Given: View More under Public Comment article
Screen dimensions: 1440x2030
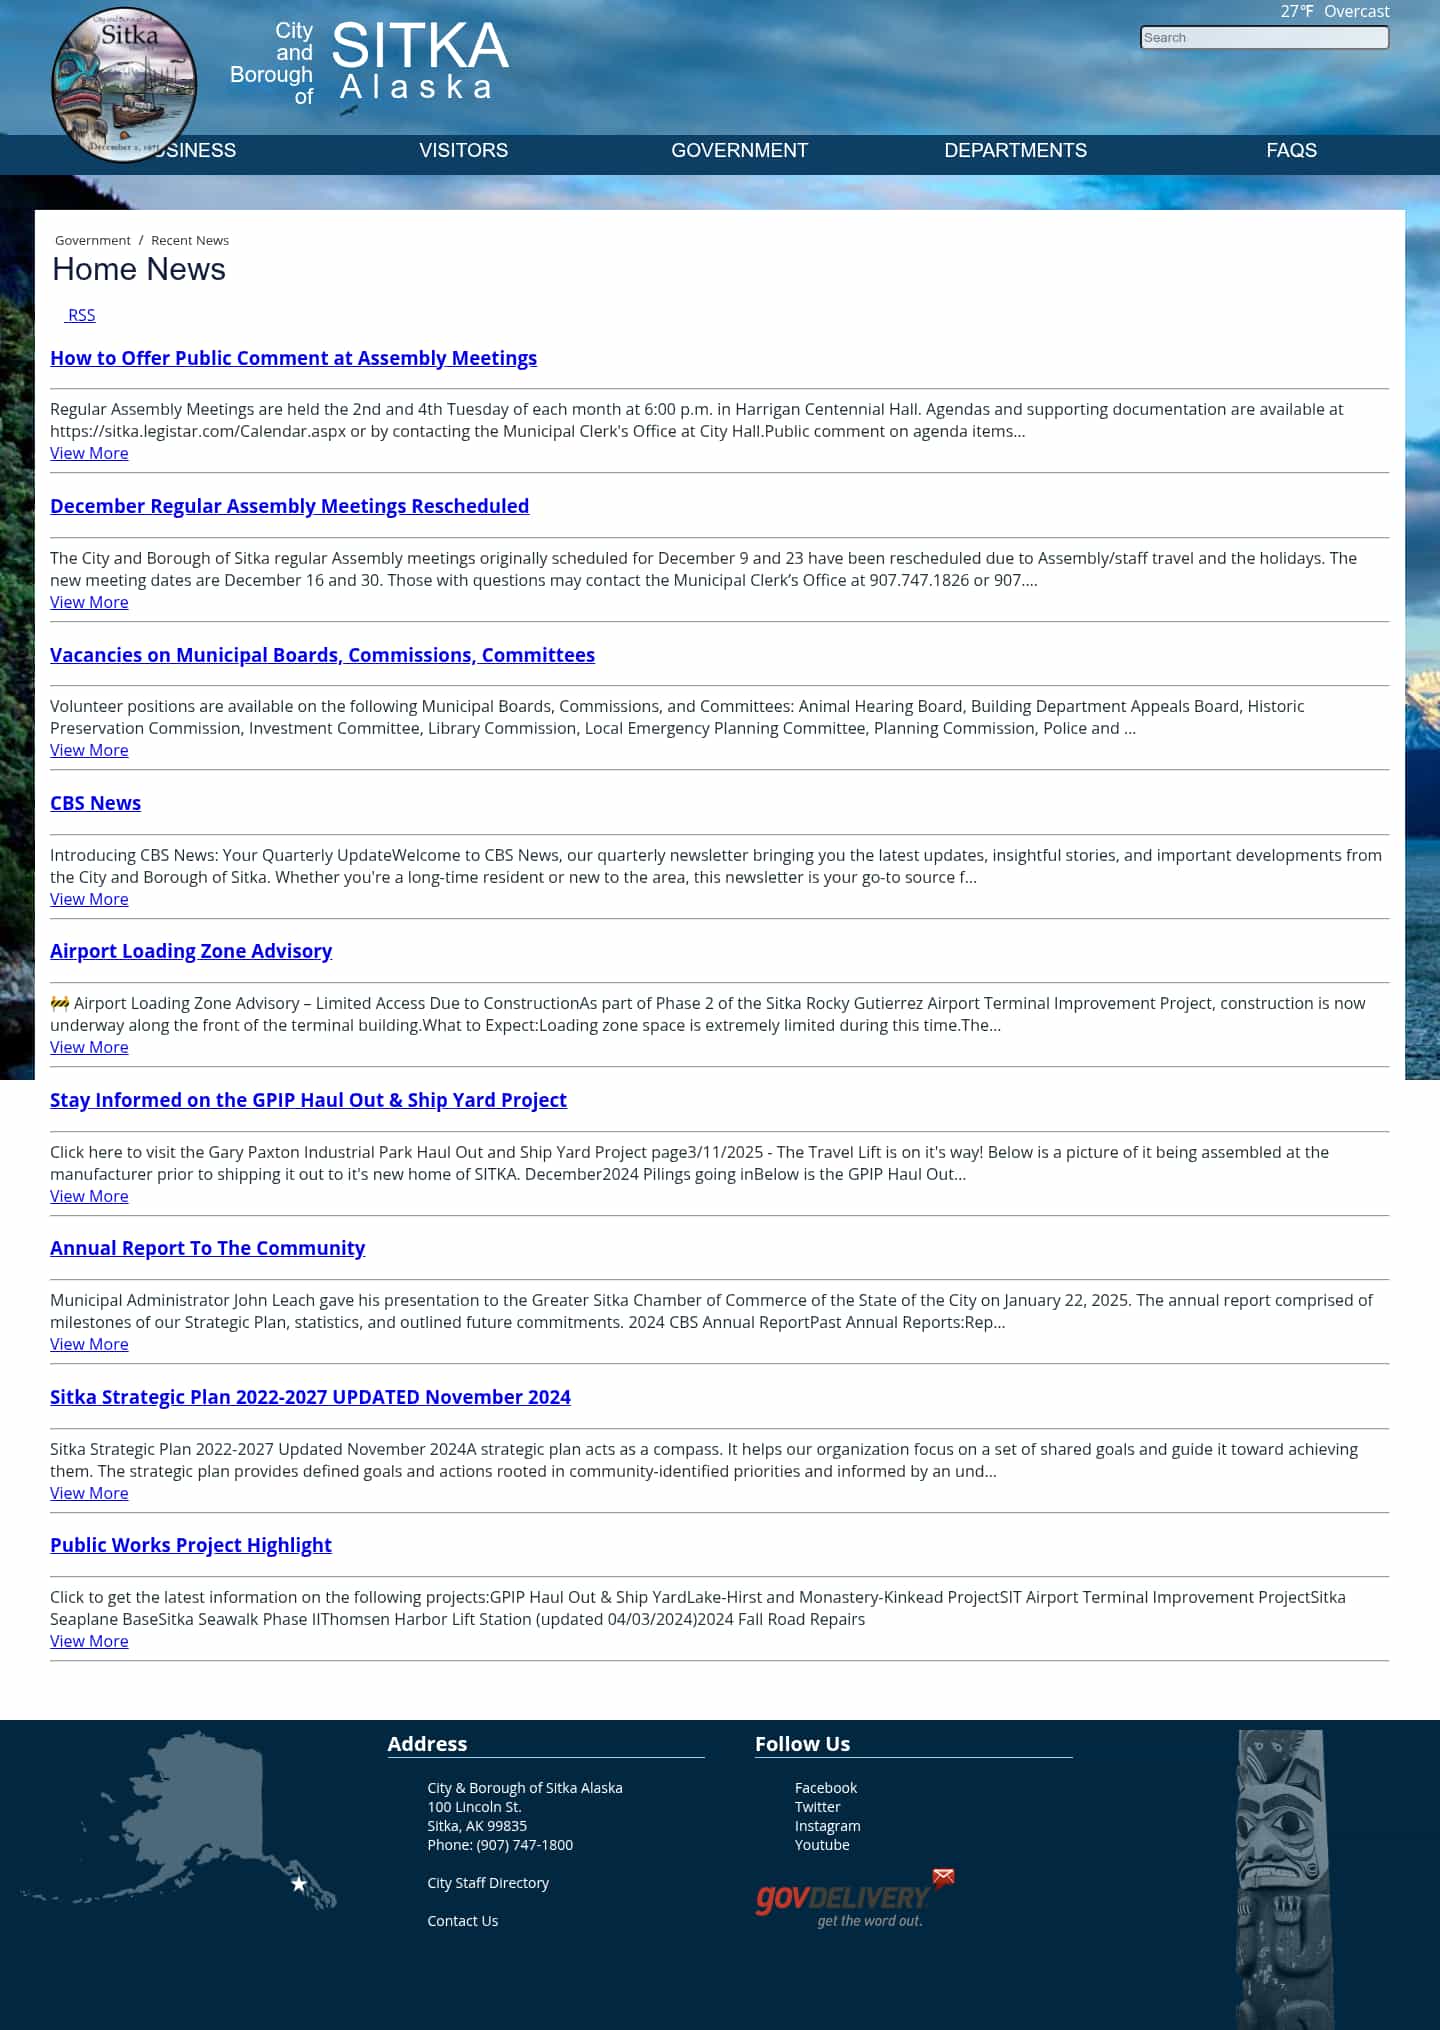Looking at the screenshot, I should (x=89, y=453).
